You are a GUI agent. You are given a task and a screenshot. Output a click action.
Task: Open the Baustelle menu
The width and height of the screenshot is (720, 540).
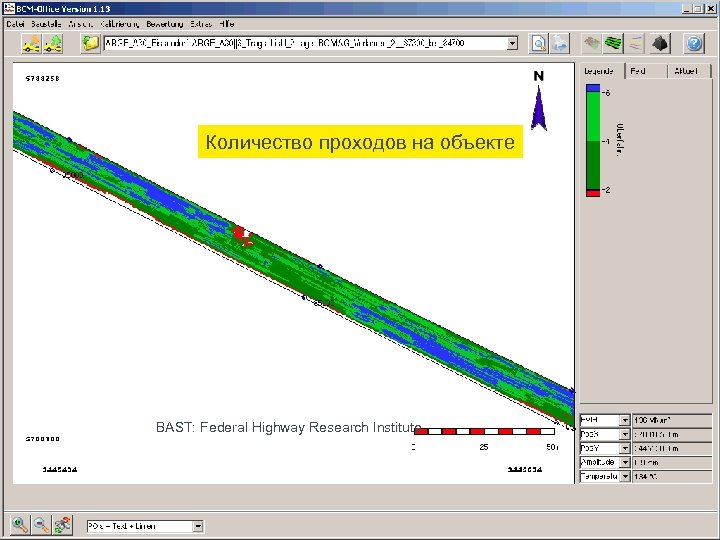point(46,24)
